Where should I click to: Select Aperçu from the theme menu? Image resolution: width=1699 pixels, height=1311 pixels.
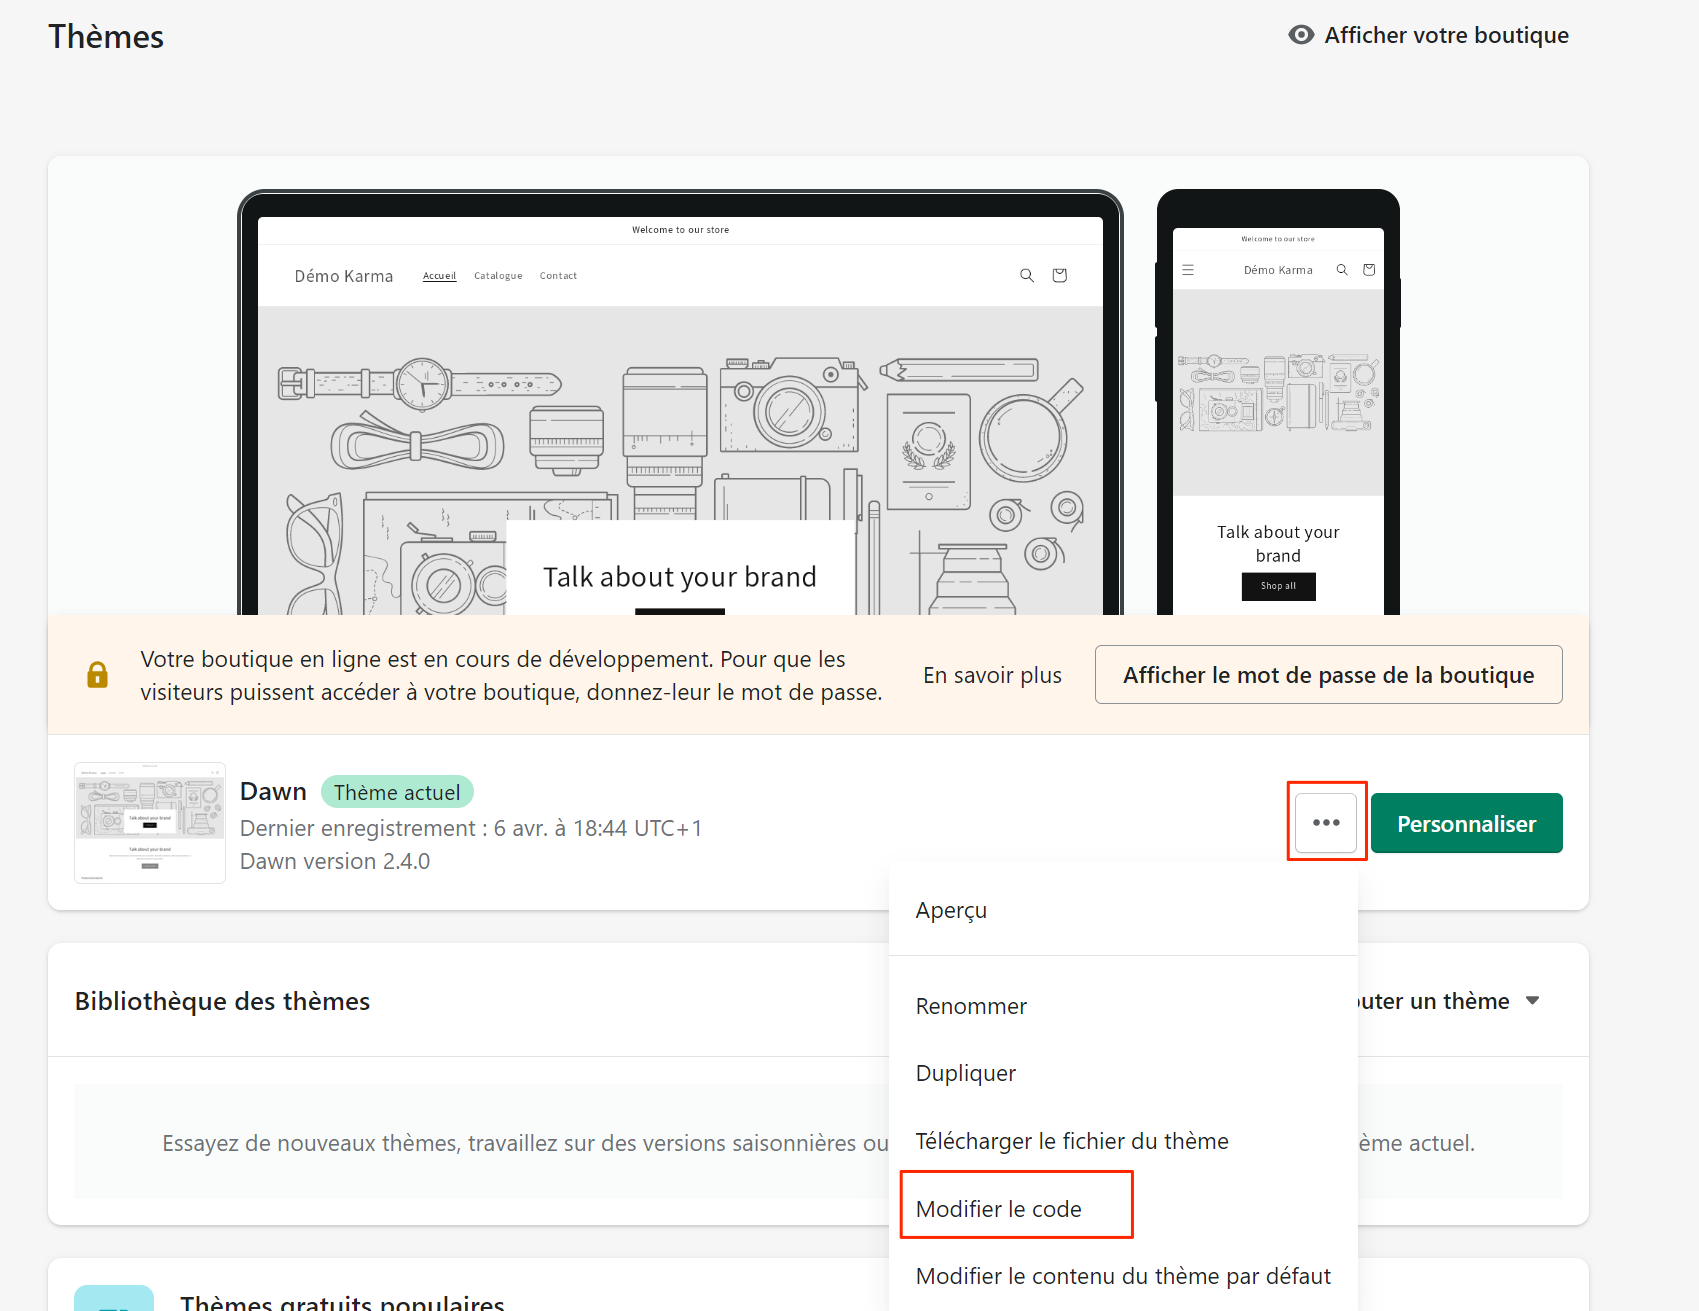point(951,911)
